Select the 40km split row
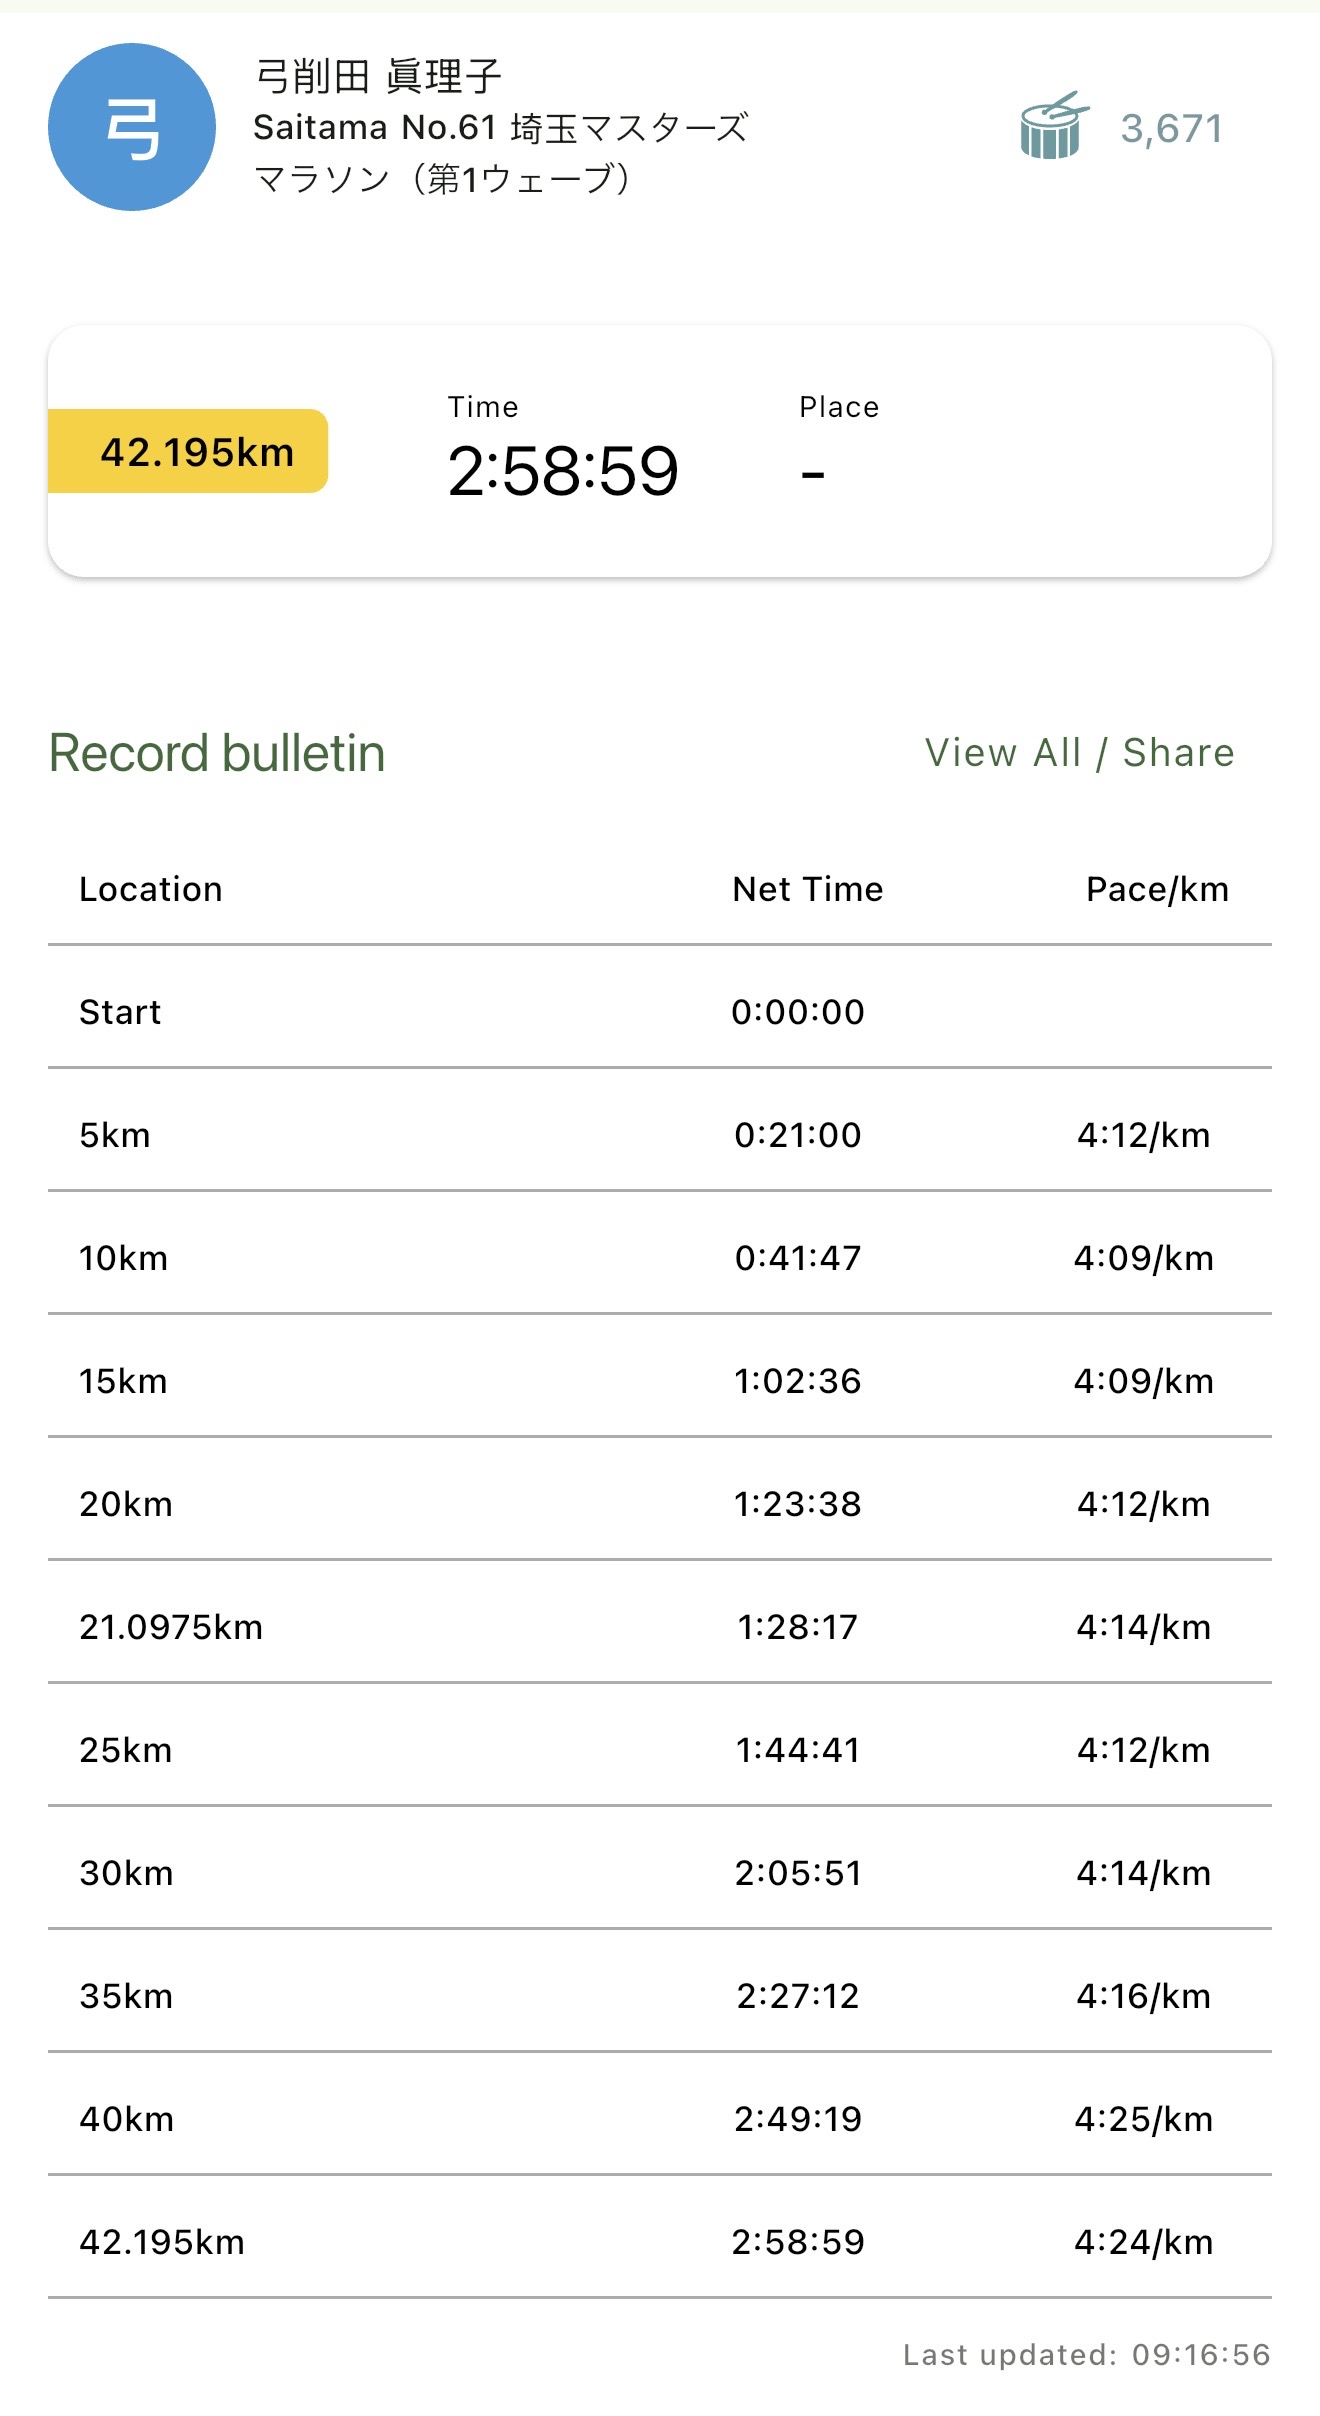The height and width of the screenshot is (2416, 1320). 659,2119
